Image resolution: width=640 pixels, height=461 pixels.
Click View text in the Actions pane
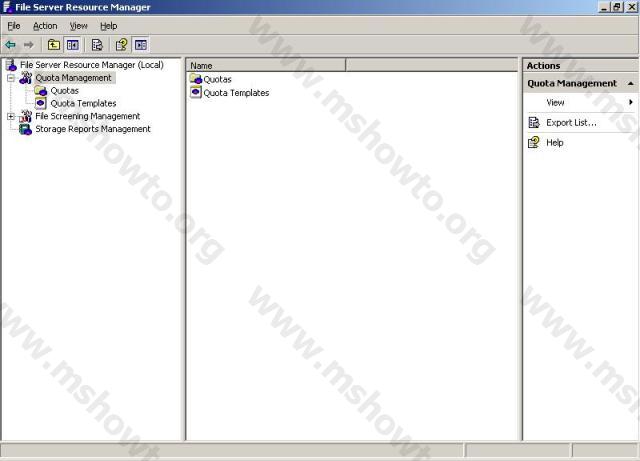coord(555,102)
